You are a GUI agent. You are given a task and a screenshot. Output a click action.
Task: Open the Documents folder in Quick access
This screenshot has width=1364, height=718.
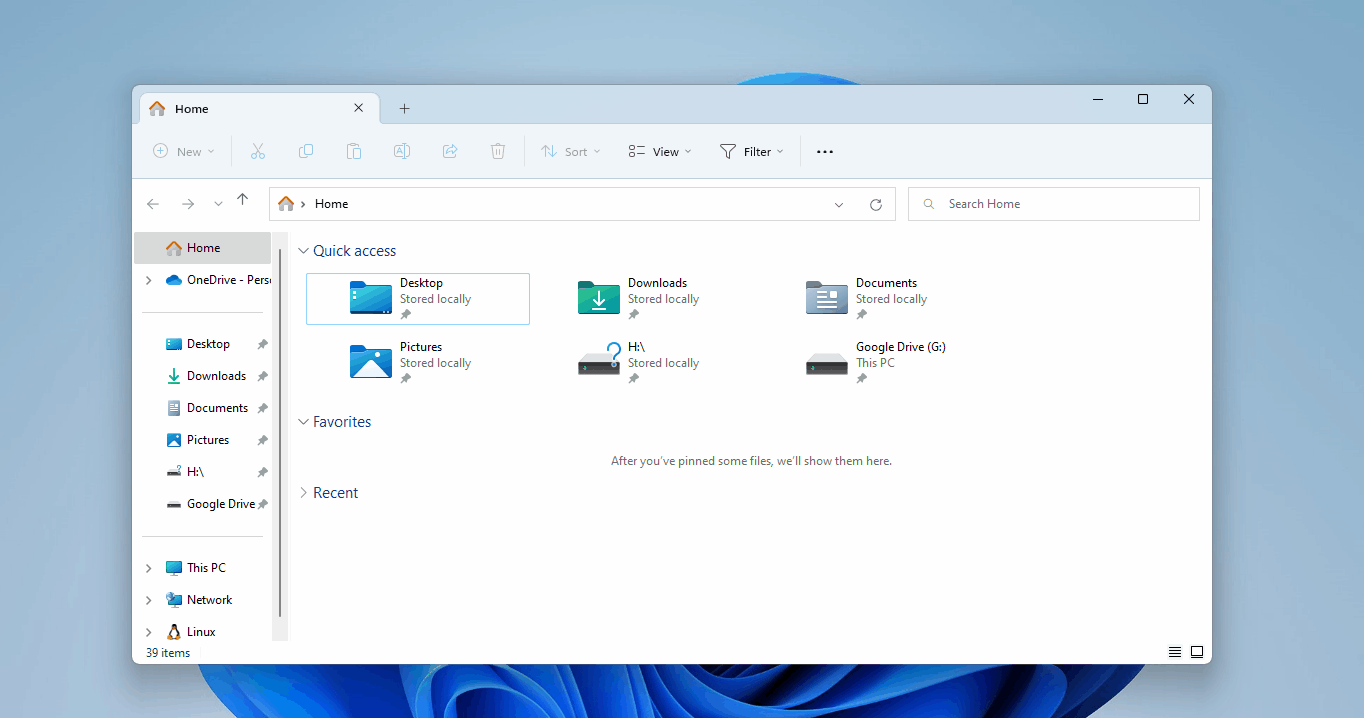click(874, 299)
